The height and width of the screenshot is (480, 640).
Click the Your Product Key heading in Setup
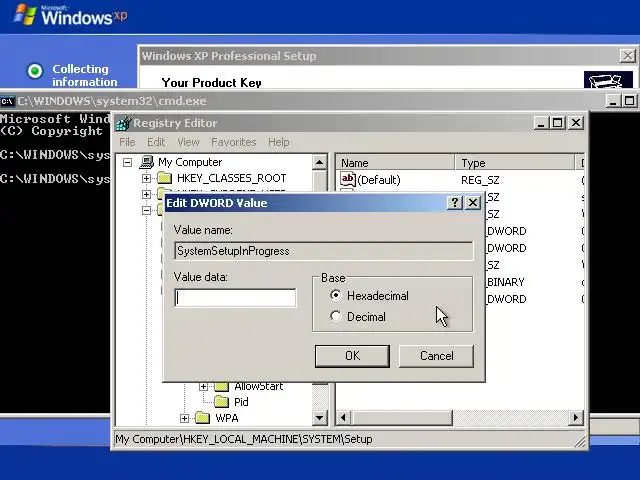click(x=211, y=82)
